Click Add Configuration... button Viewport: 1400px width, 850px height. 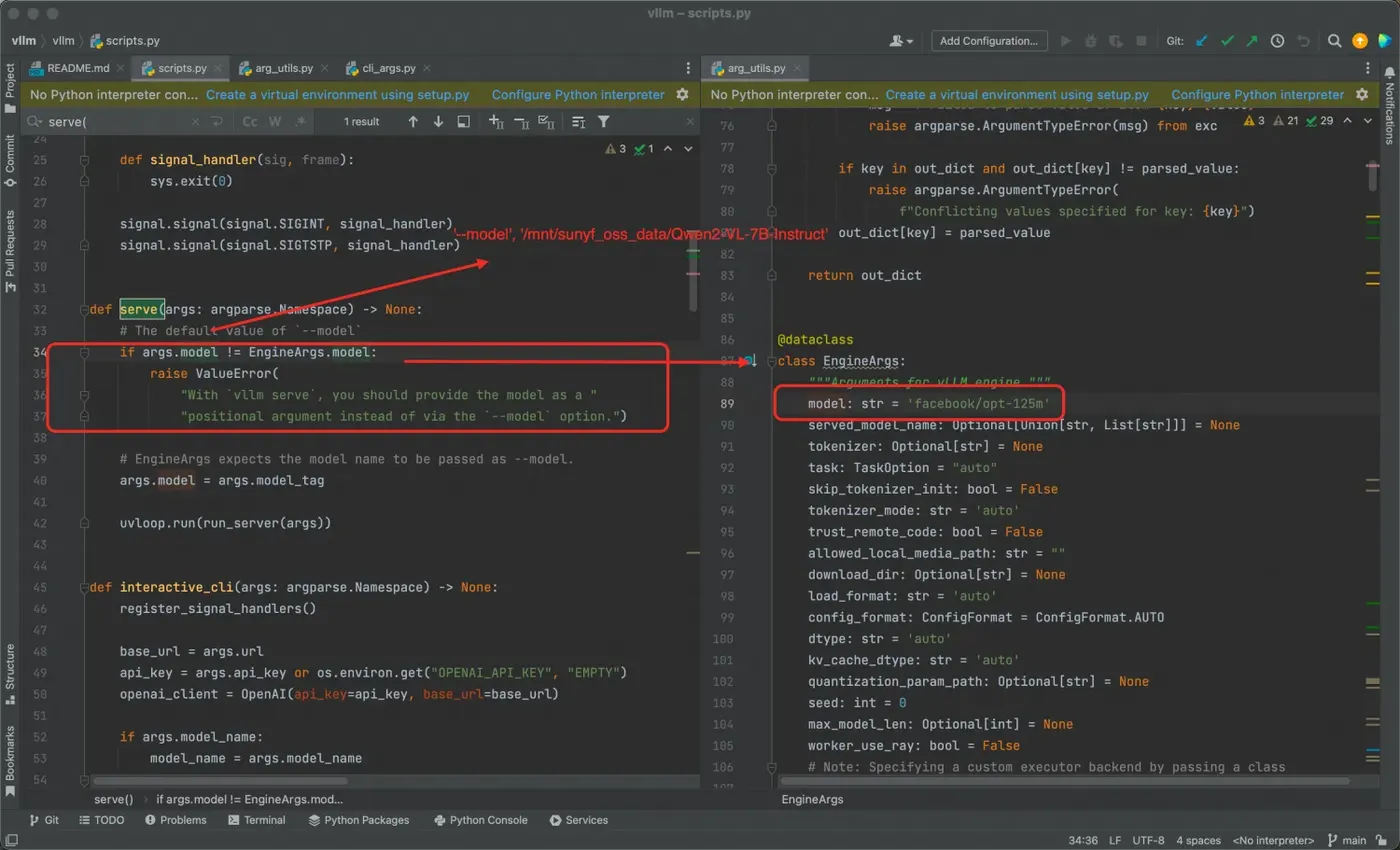[990, 41]
